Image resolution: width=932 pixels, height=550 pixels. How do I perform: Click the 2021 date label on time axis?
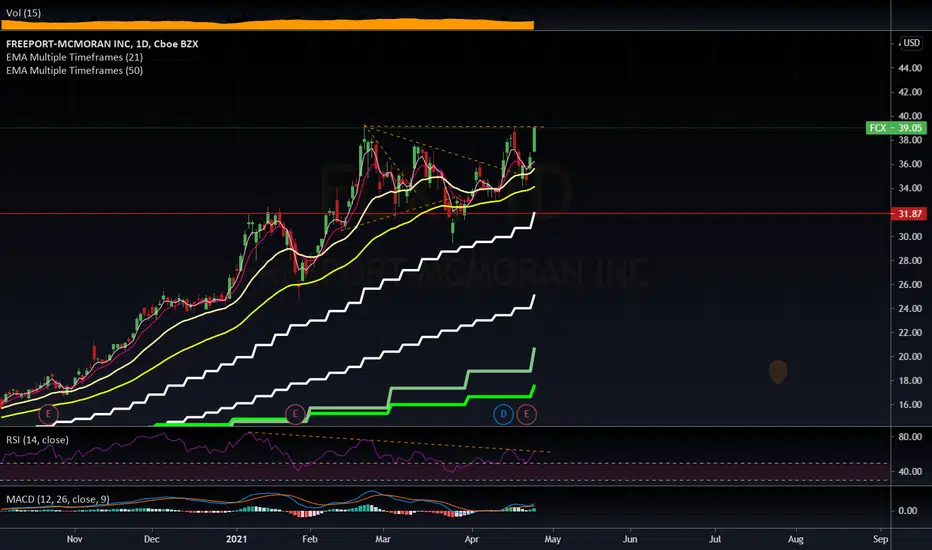click(x=237, y=539)
